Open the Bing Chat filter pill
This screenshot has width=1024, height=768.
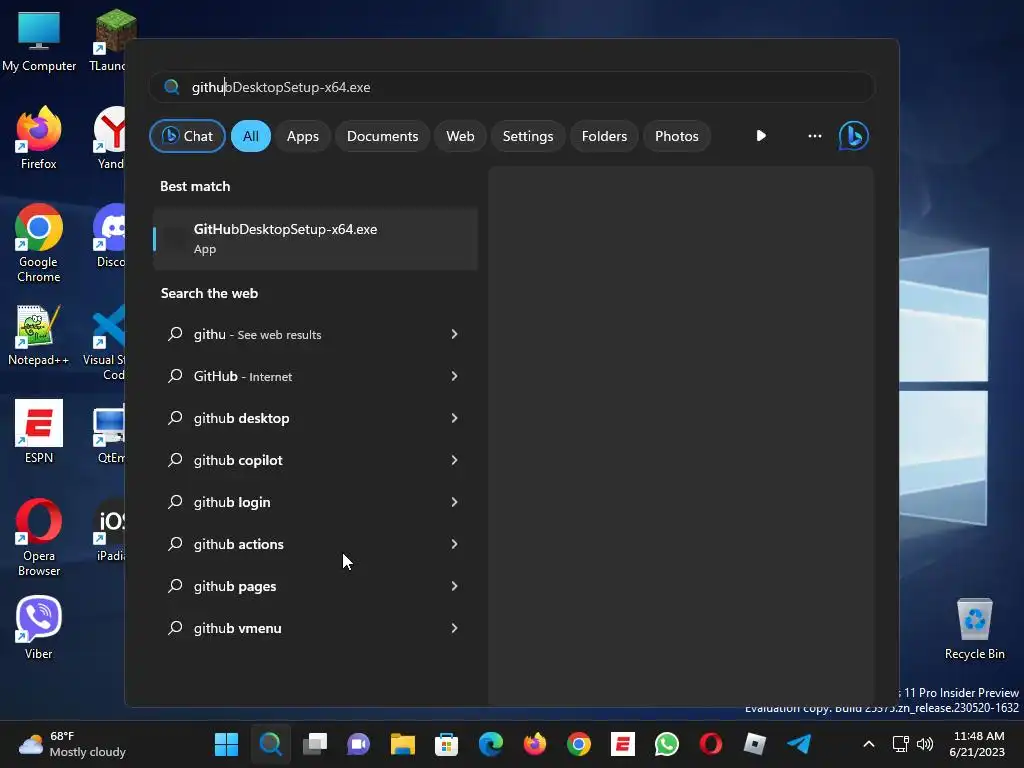pyautogui.click(x=187, y=136)
